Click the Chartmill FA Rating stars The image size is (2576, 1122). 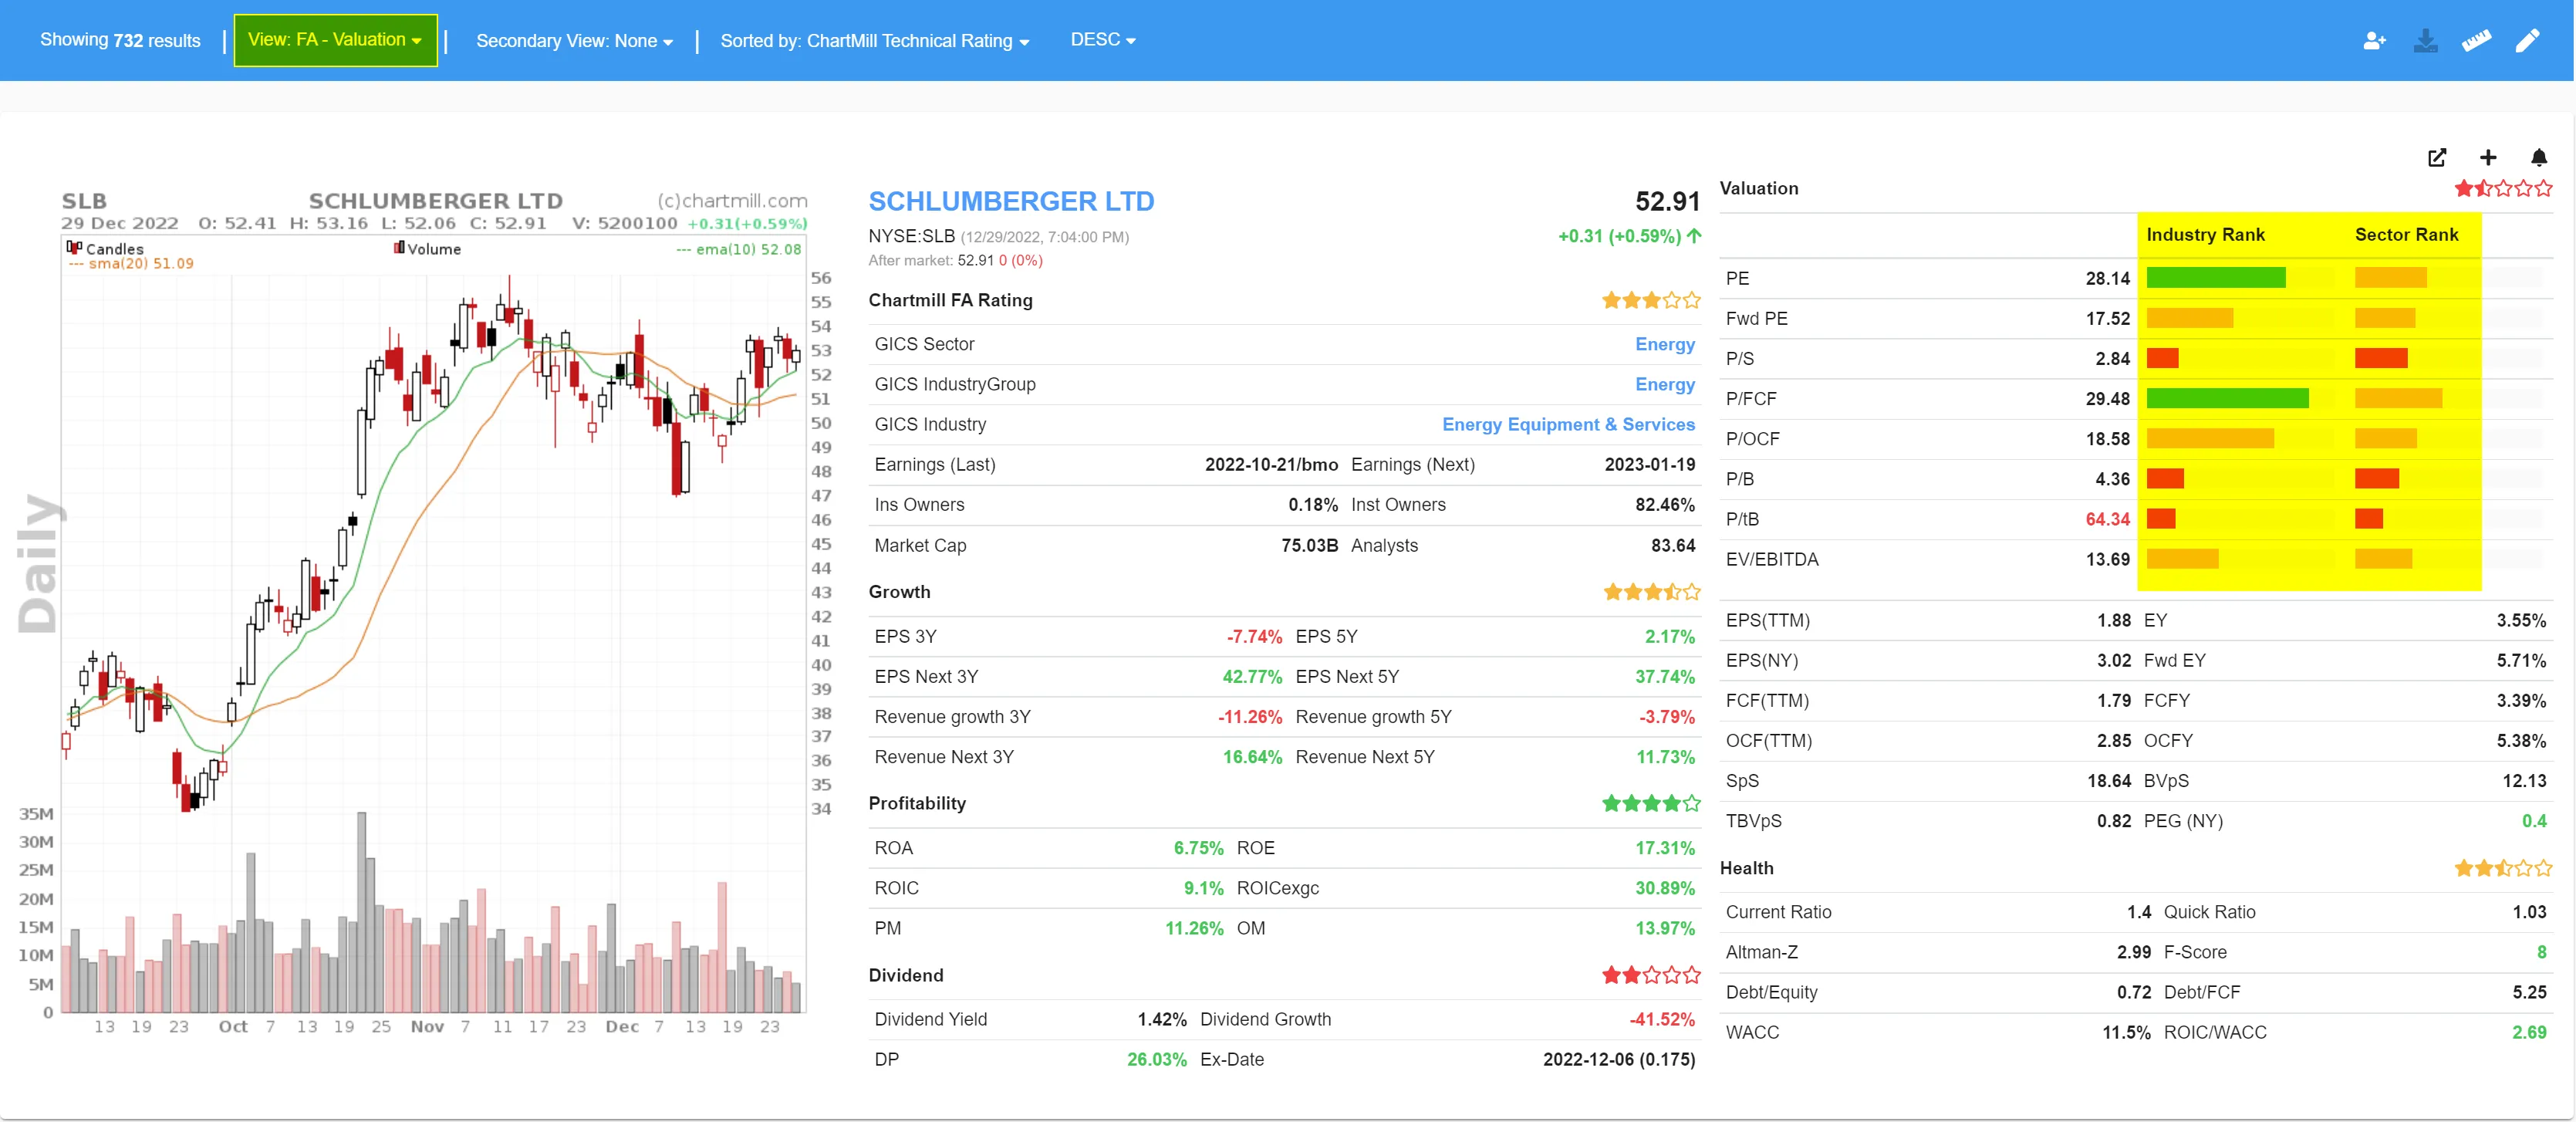tap(1650, 300)
